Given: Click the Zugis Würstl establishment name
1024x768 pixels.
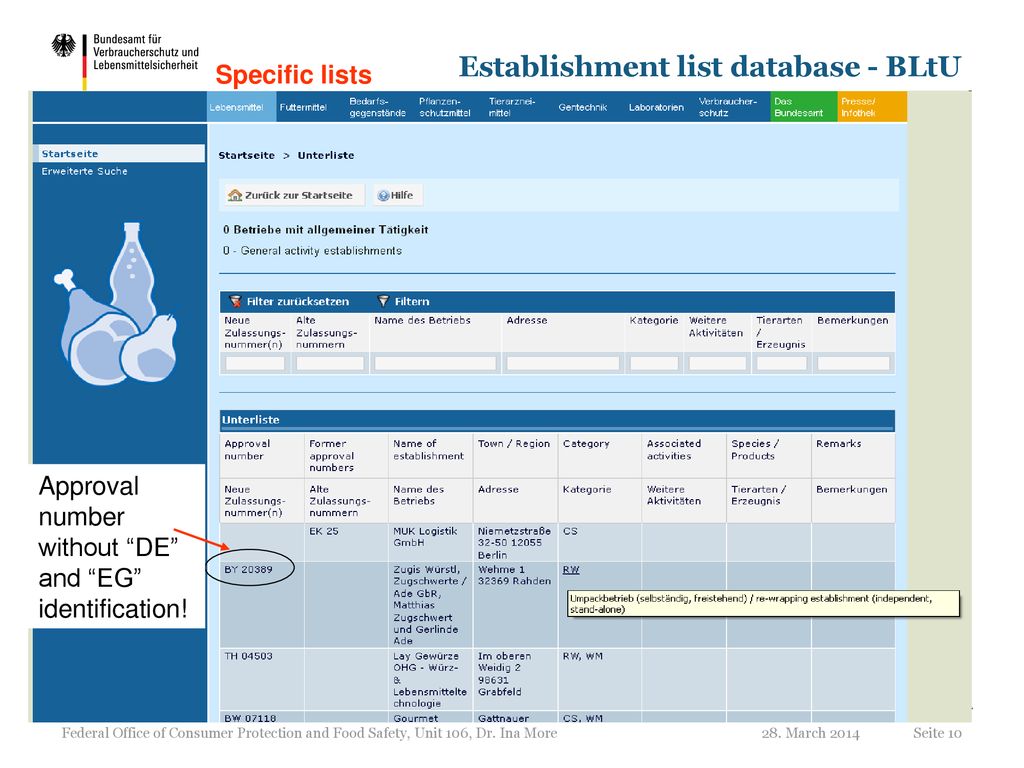Looking at the screenshot, I should [430, 605].
